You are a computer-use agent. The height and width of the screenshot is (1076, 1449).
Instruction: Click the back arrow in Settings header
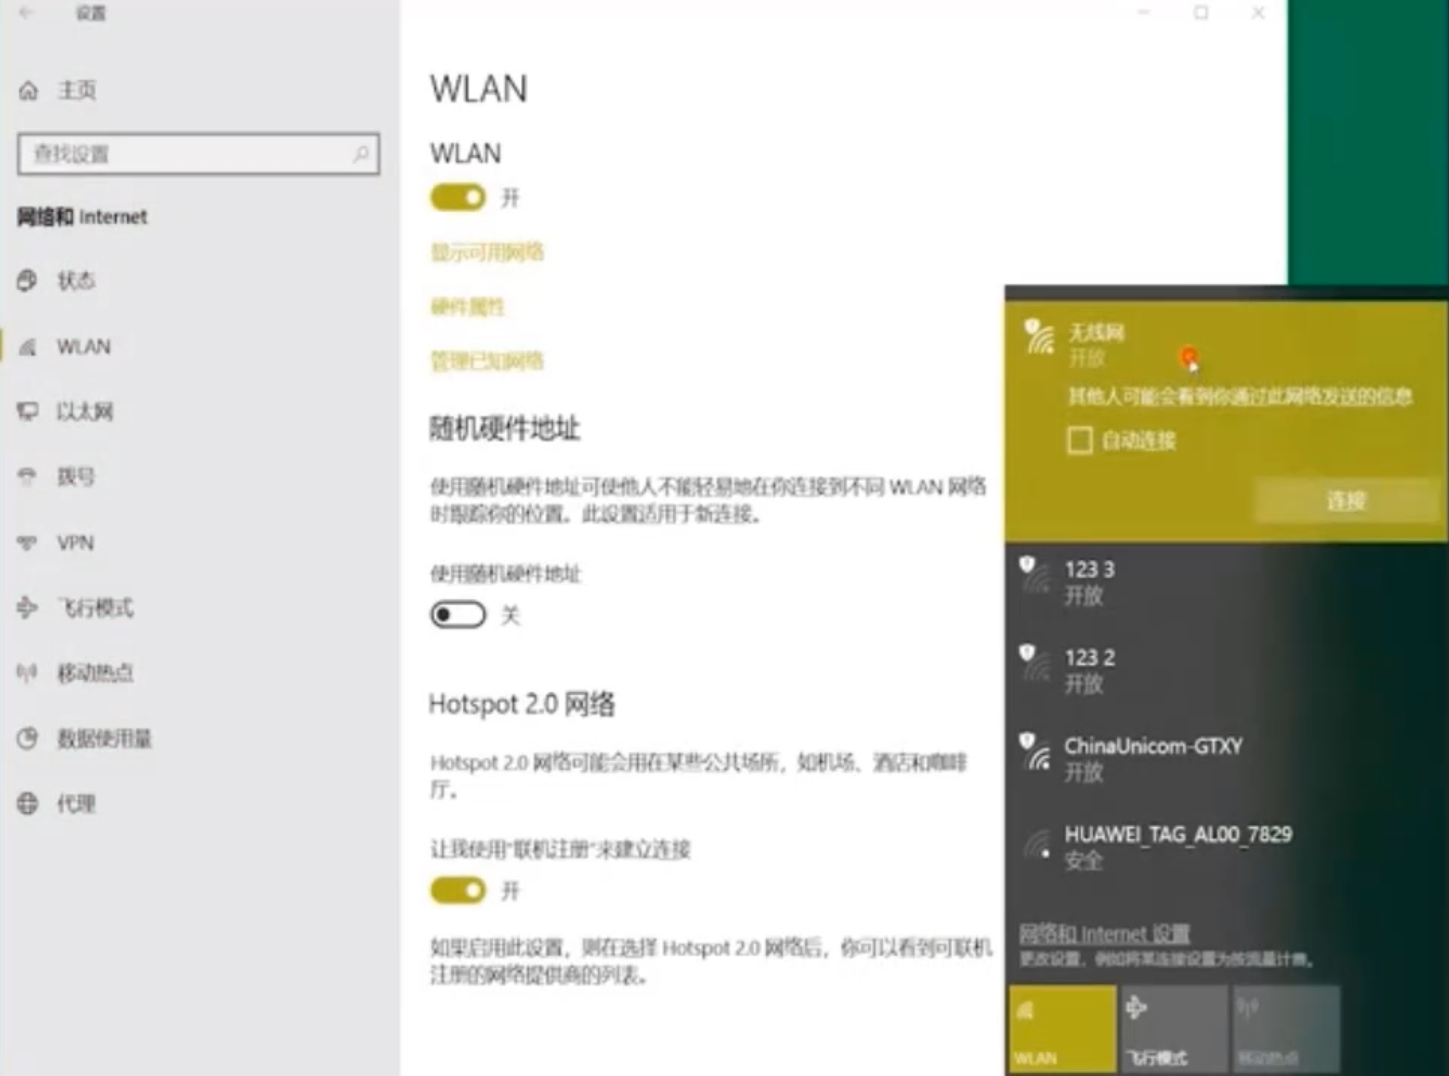click(27, 13)
